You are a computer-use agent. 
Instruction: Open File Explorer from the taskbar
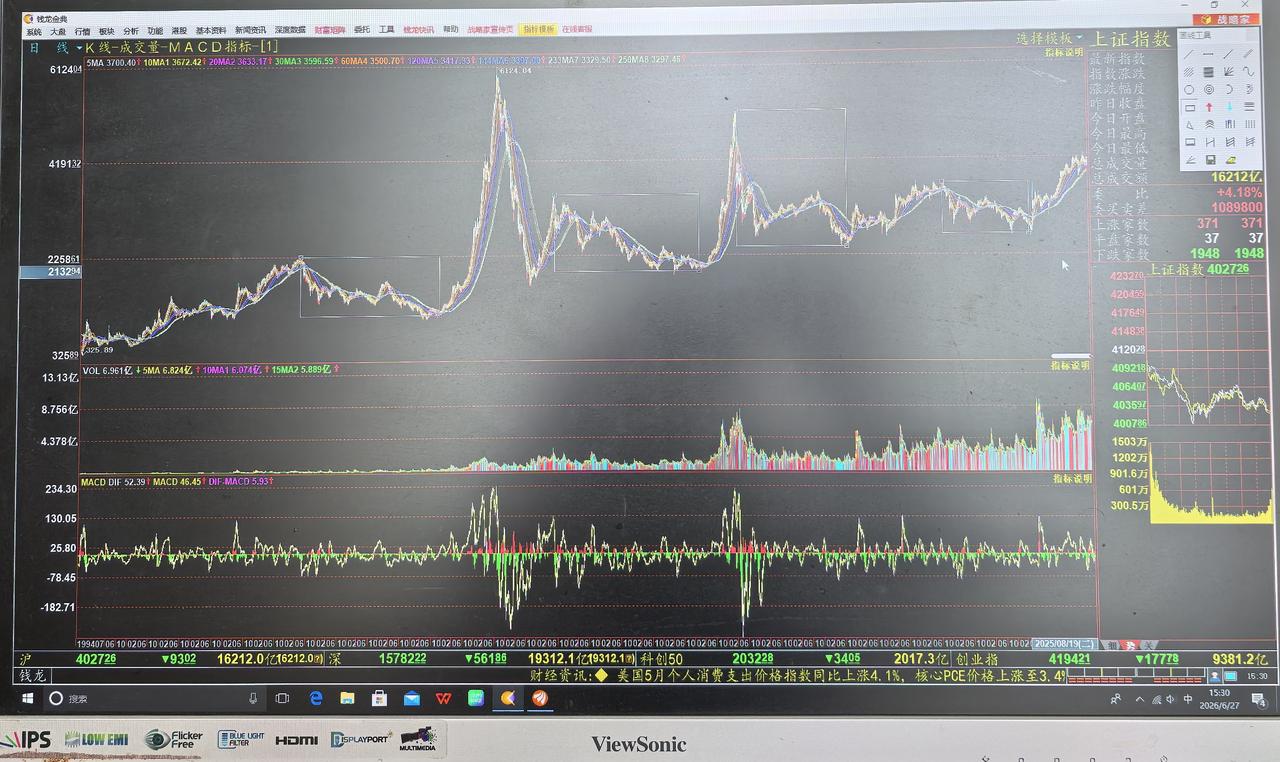[347, 698]
